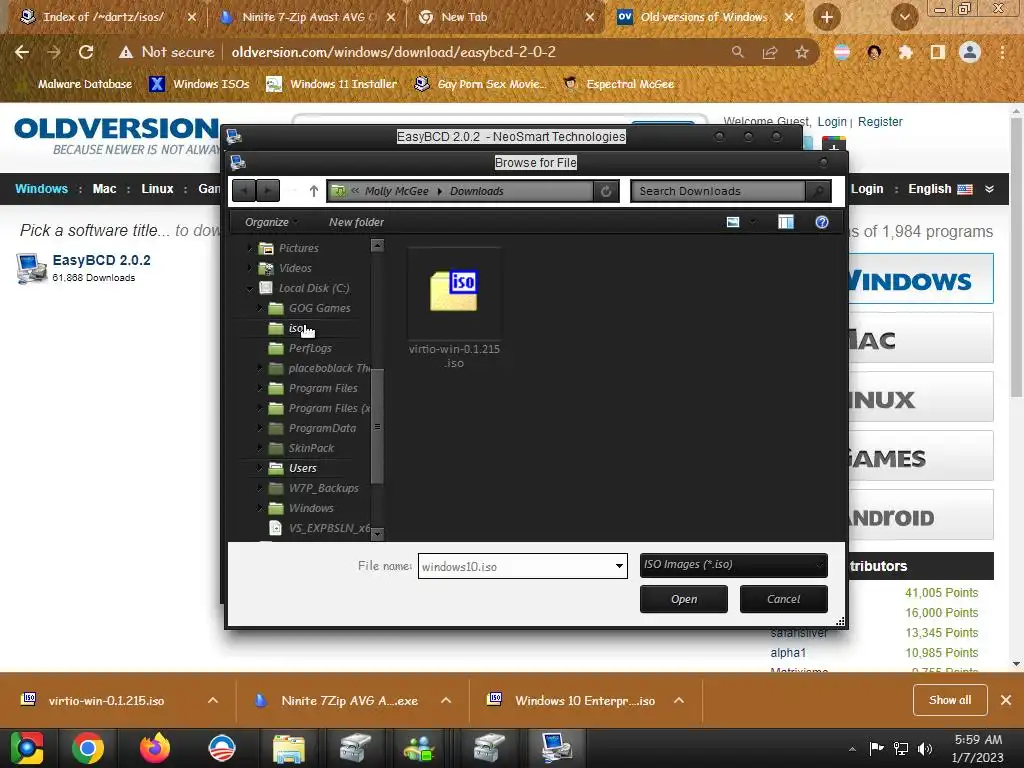Screen dimensions: 1024x768
Task: Go up one folder level in file dialog
Action: [313, 191]
